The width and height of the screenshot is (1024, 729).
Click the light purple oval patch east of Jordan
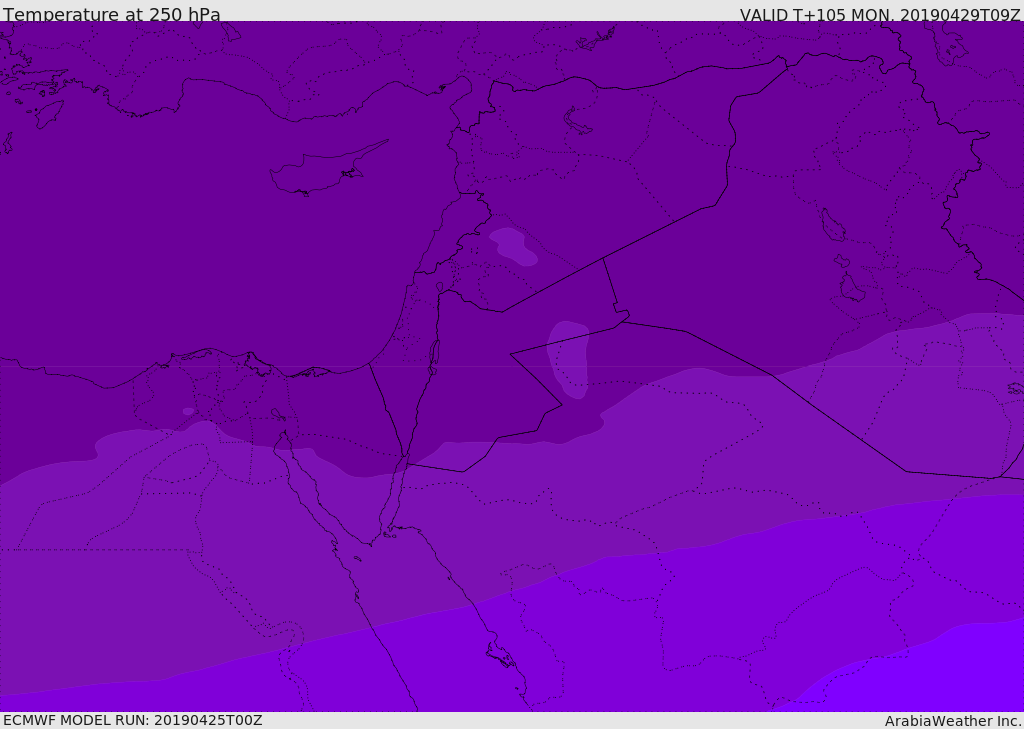click(x=569, y=359)
